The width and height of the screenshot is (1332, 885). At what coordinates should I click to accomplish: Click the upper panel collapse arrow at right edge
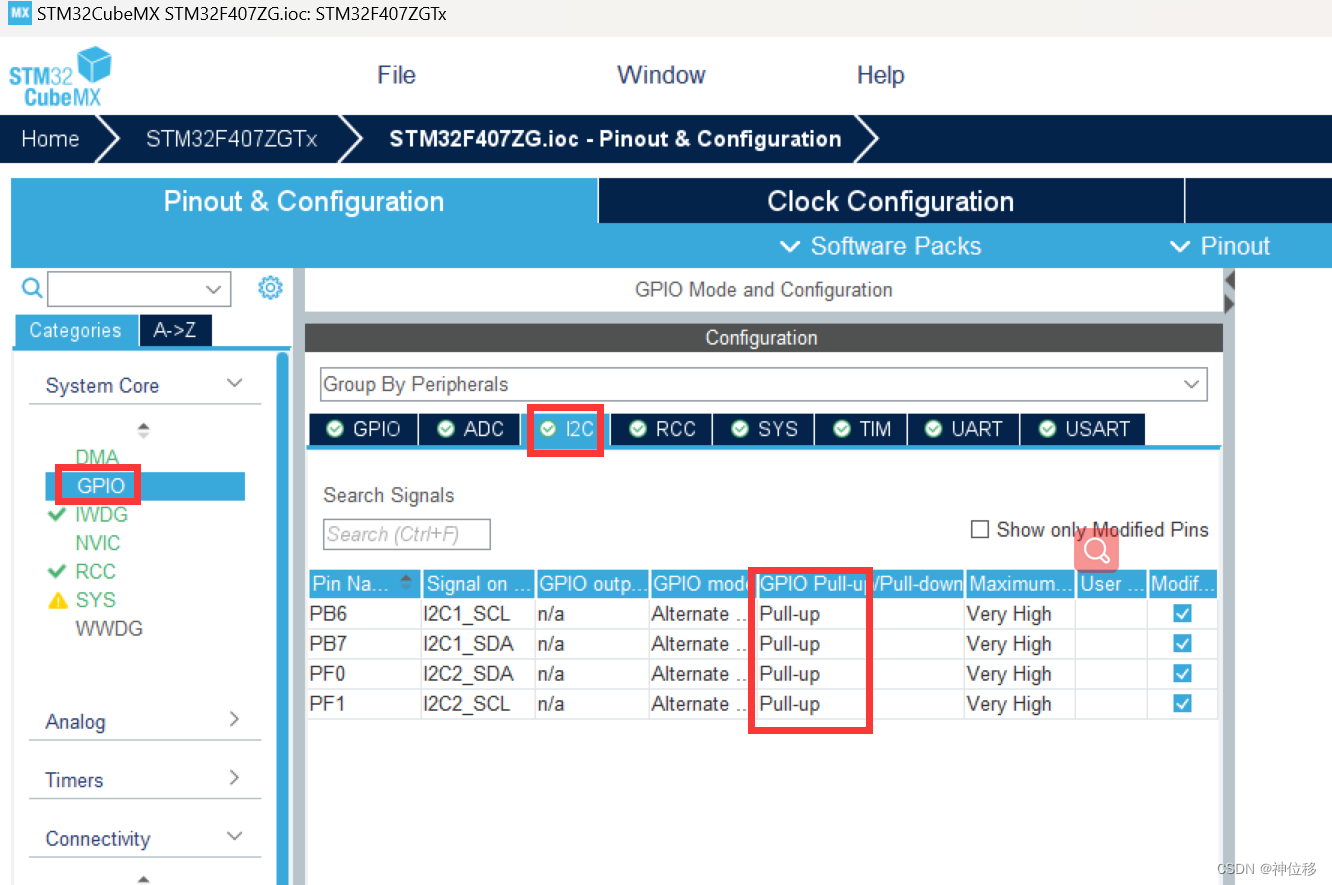click(x=1229, y=281)
